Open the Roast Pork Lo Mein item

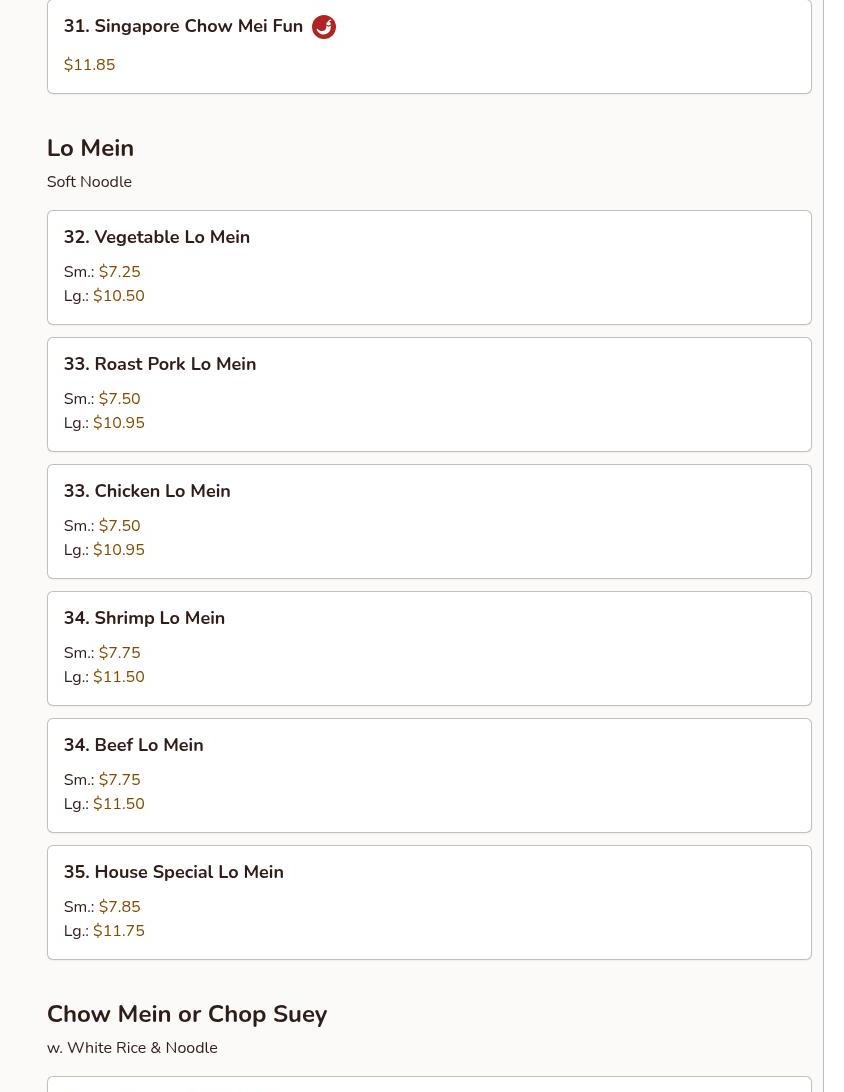click(x=160, y=364)
